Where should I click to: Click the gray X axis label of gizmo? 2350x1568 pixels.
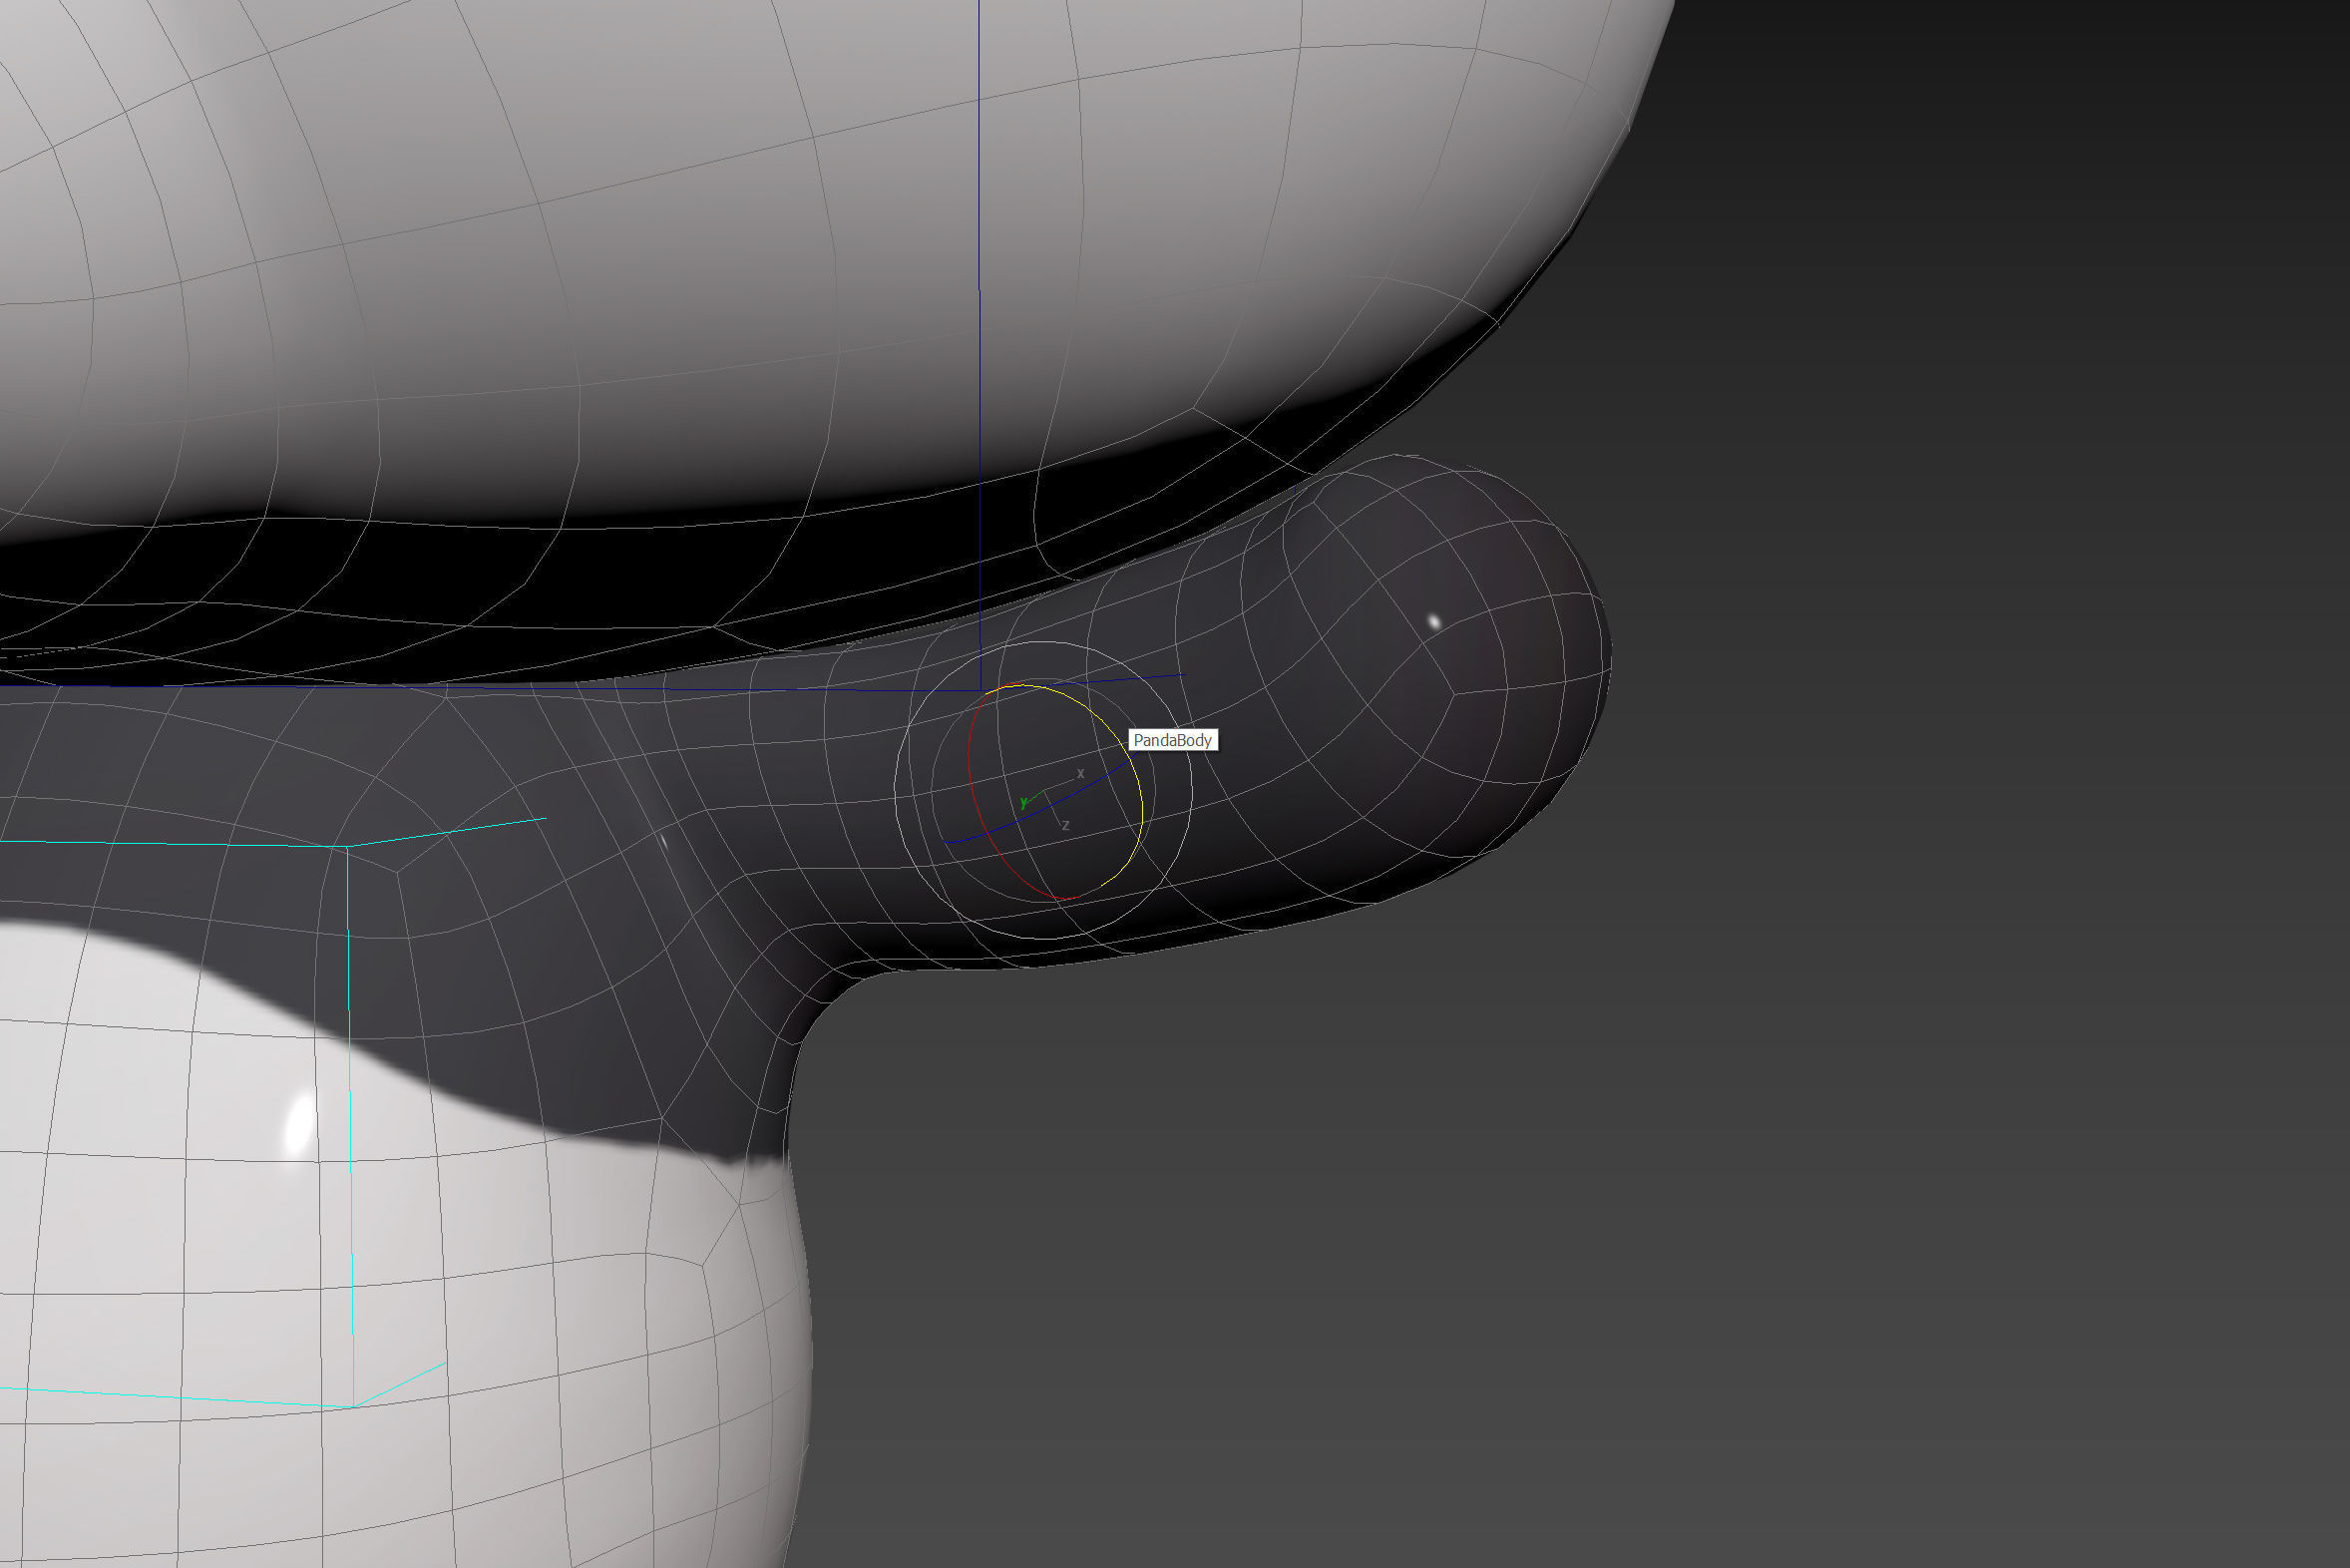click(x=1080, y=773)
